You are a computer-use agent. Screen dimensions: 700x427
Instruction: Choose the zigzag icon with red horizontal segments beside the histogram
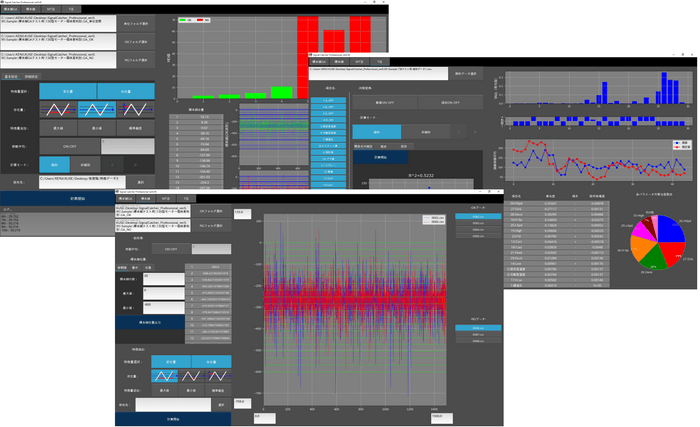pyautogui.click(x=58, y=109)
